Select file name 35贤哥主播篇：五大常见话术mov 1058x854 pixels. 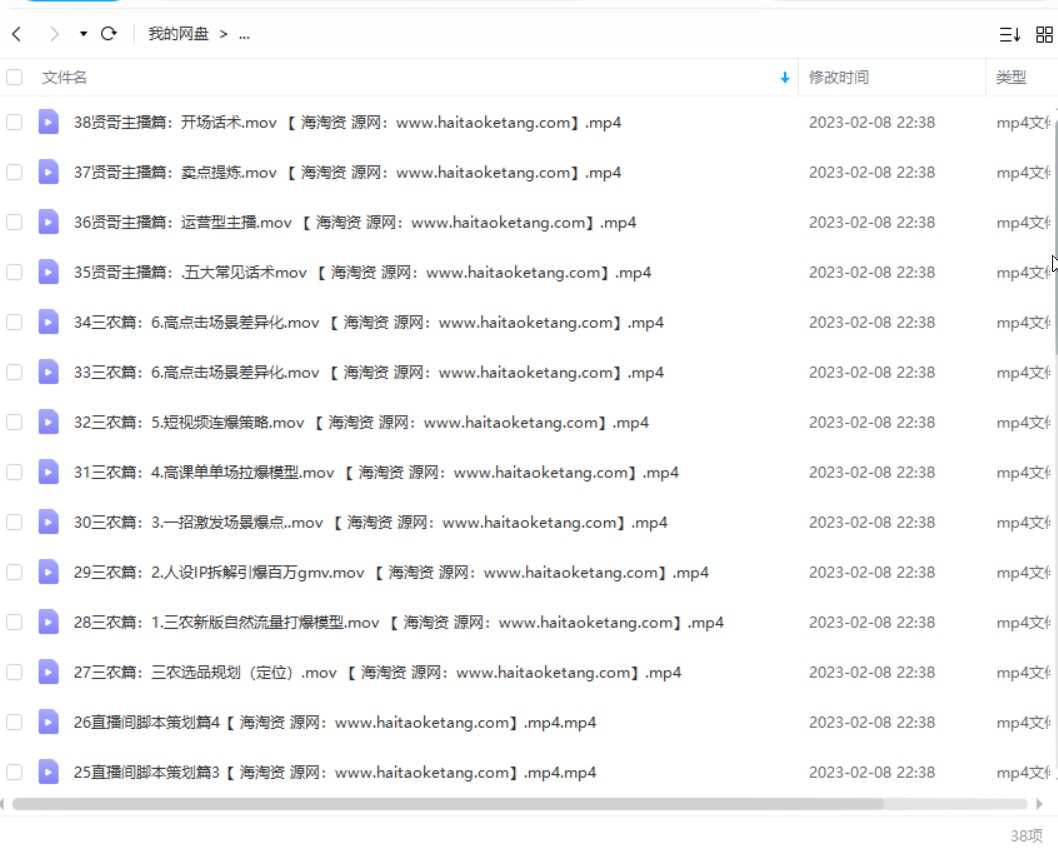click(362, 272)
